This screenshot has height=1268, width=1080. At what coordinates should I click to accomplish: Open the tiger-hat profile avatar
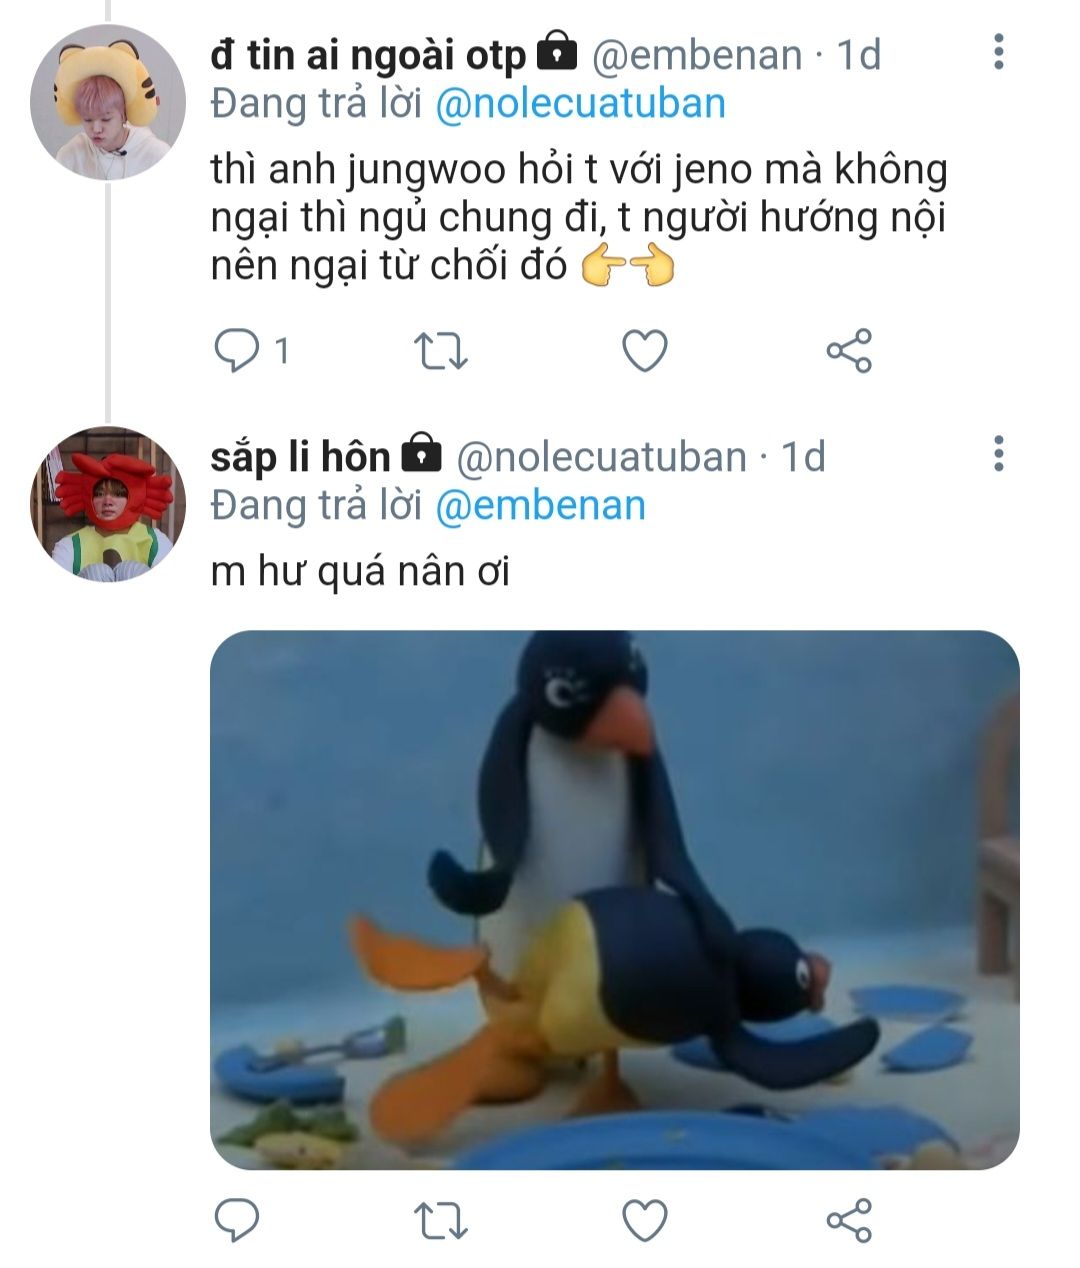point(108,103)
